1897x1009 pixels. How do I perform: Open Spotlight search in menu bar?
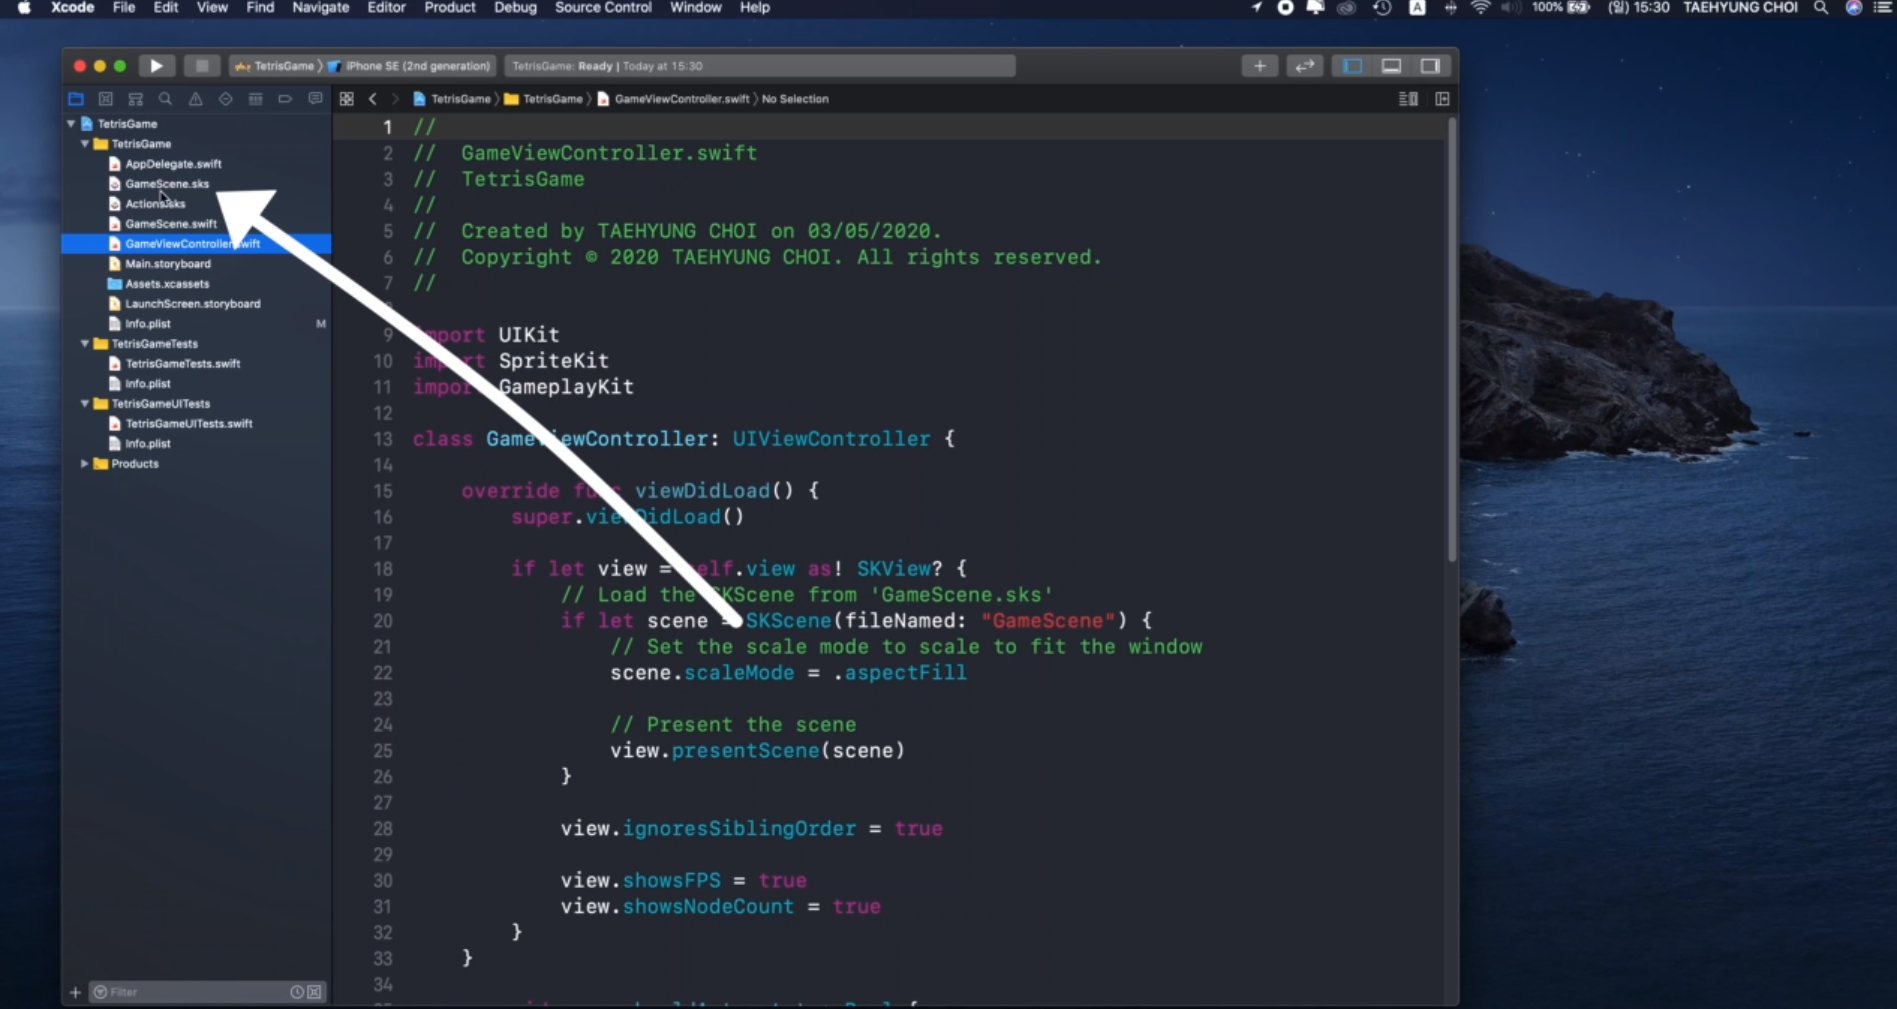1821,8
